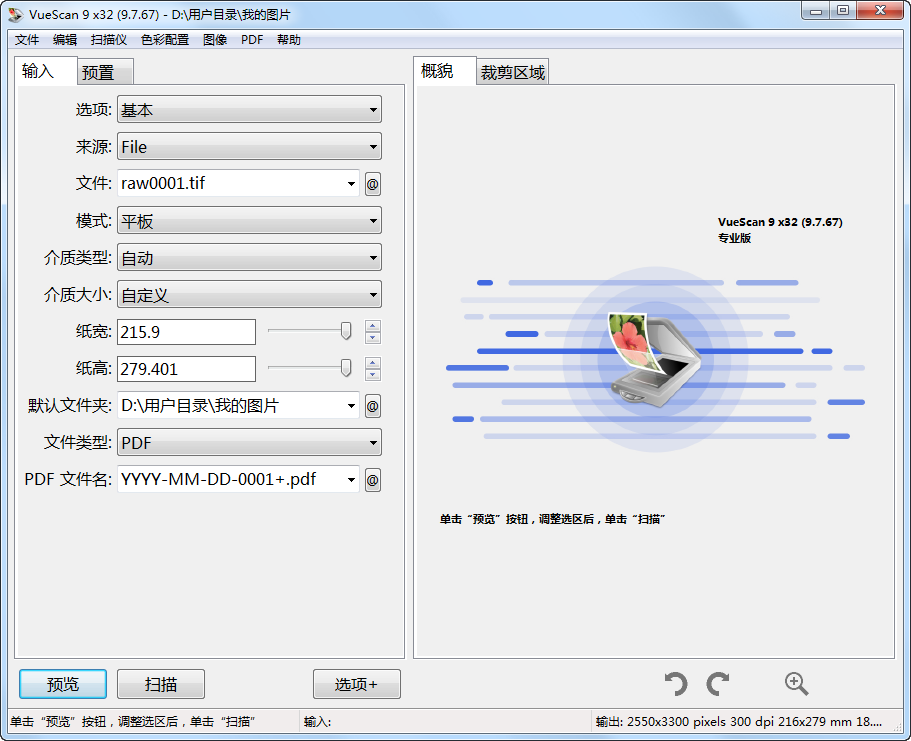Open the 文件类型 dropdown showing PDF

click(x=249, y=443)
